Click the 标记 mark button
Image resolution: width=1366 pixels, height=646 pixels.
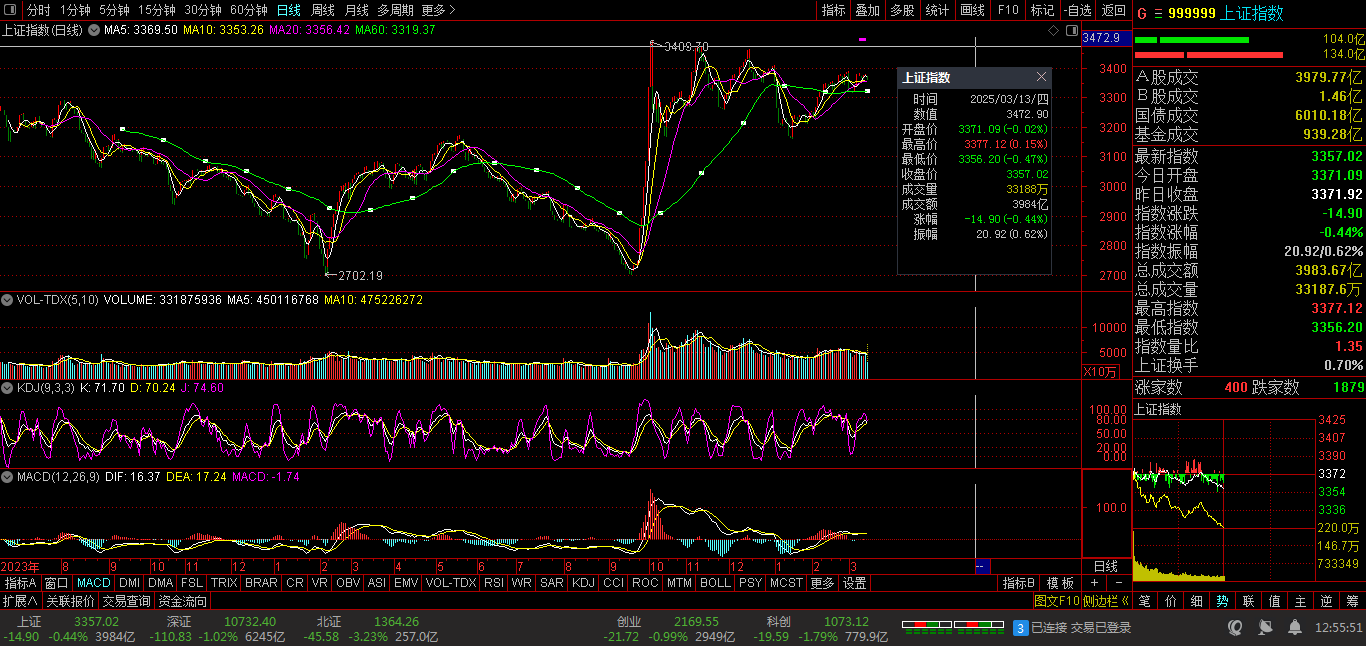click(x=1042, y=10)
